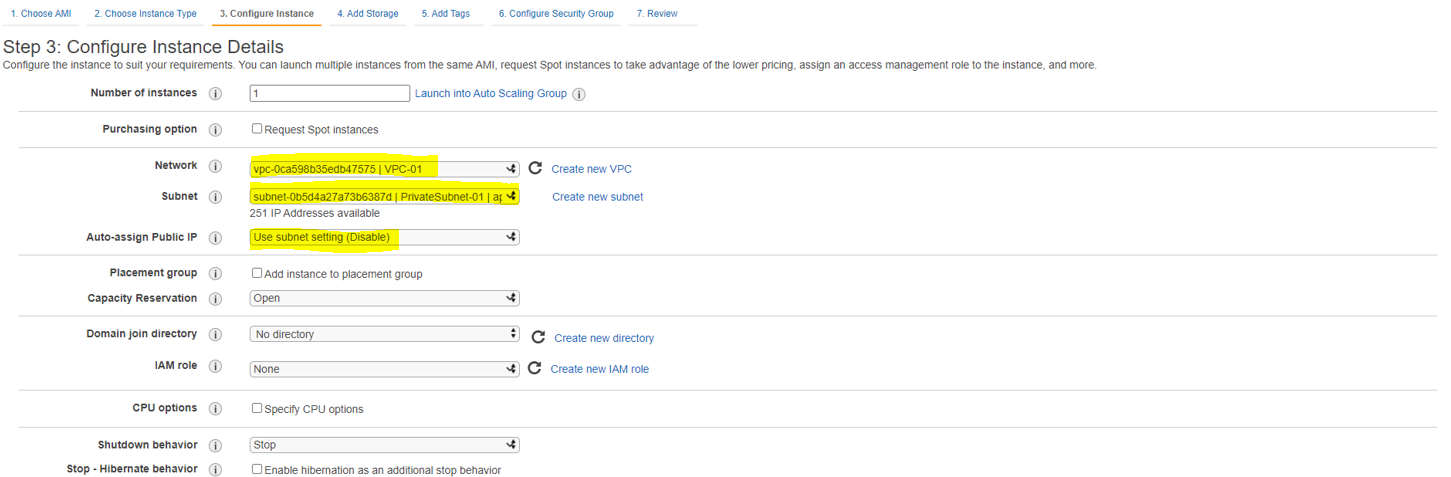1451x477 pixels.
Task: Click the info icon next to Capacity Reservation
Action: pyautogui.click(x=215, y=299)
